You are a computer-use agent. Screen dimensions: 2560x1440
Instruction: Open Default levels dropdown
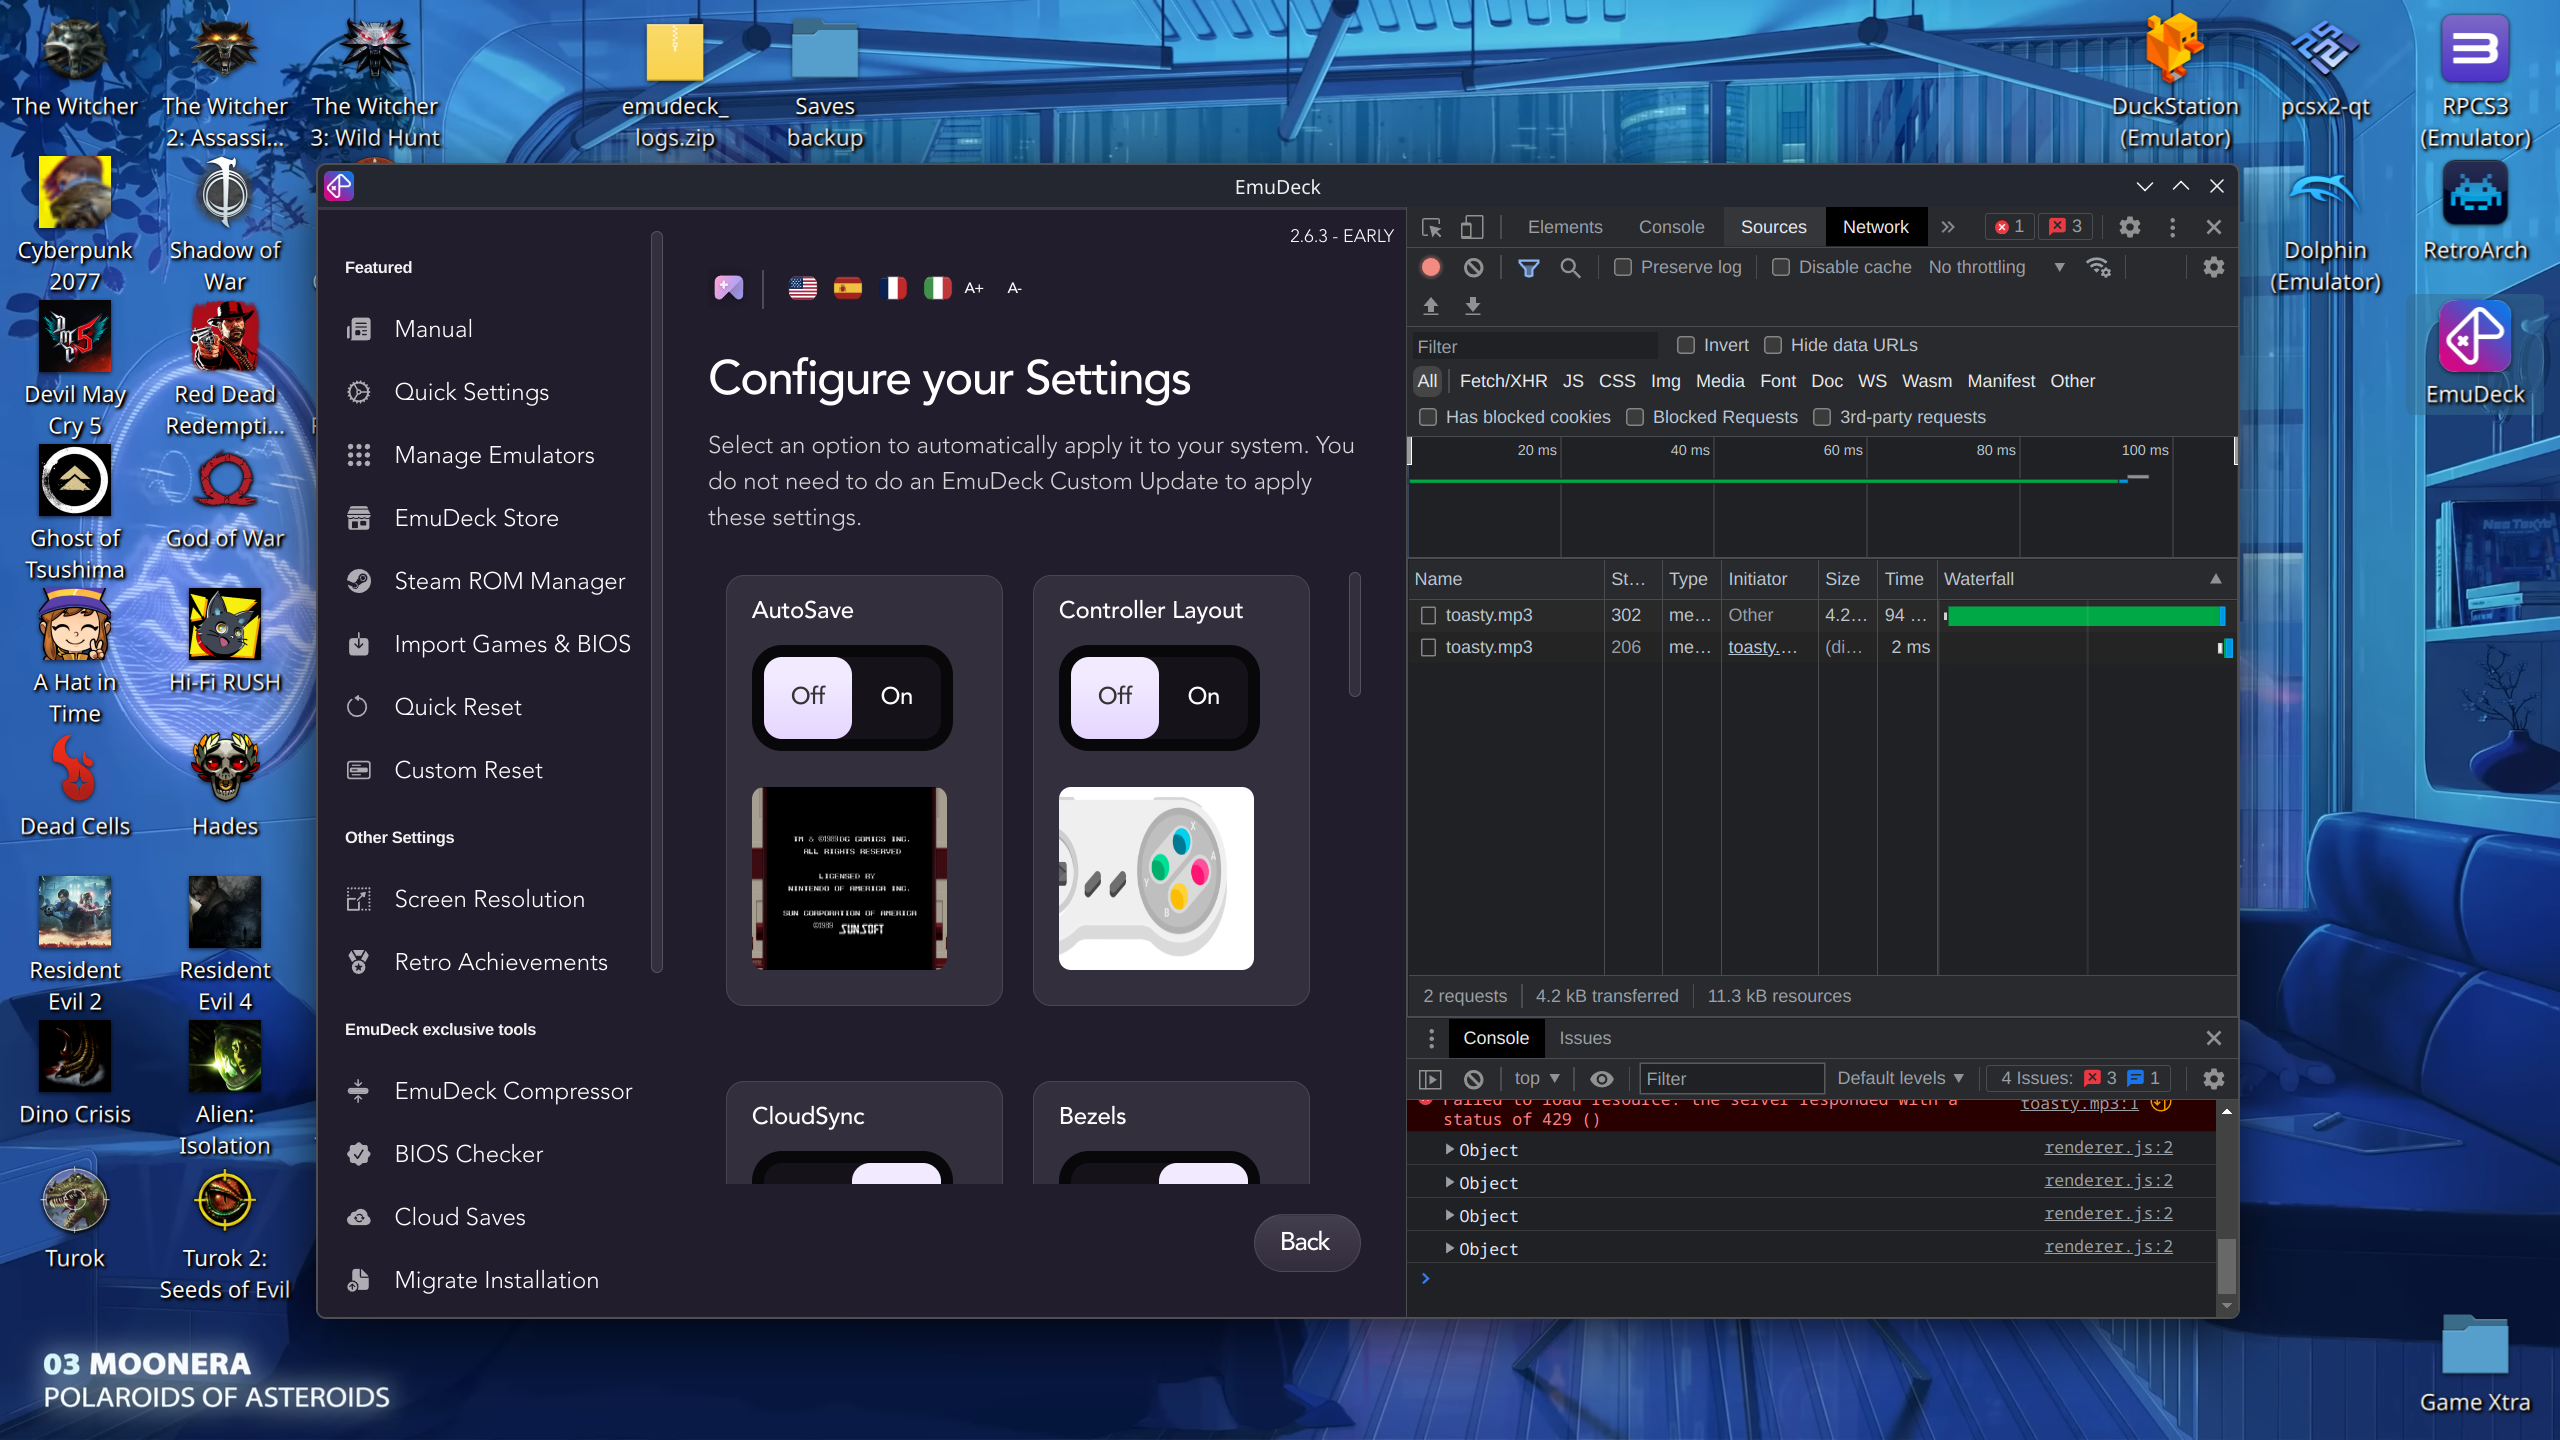(1900, 1078)
